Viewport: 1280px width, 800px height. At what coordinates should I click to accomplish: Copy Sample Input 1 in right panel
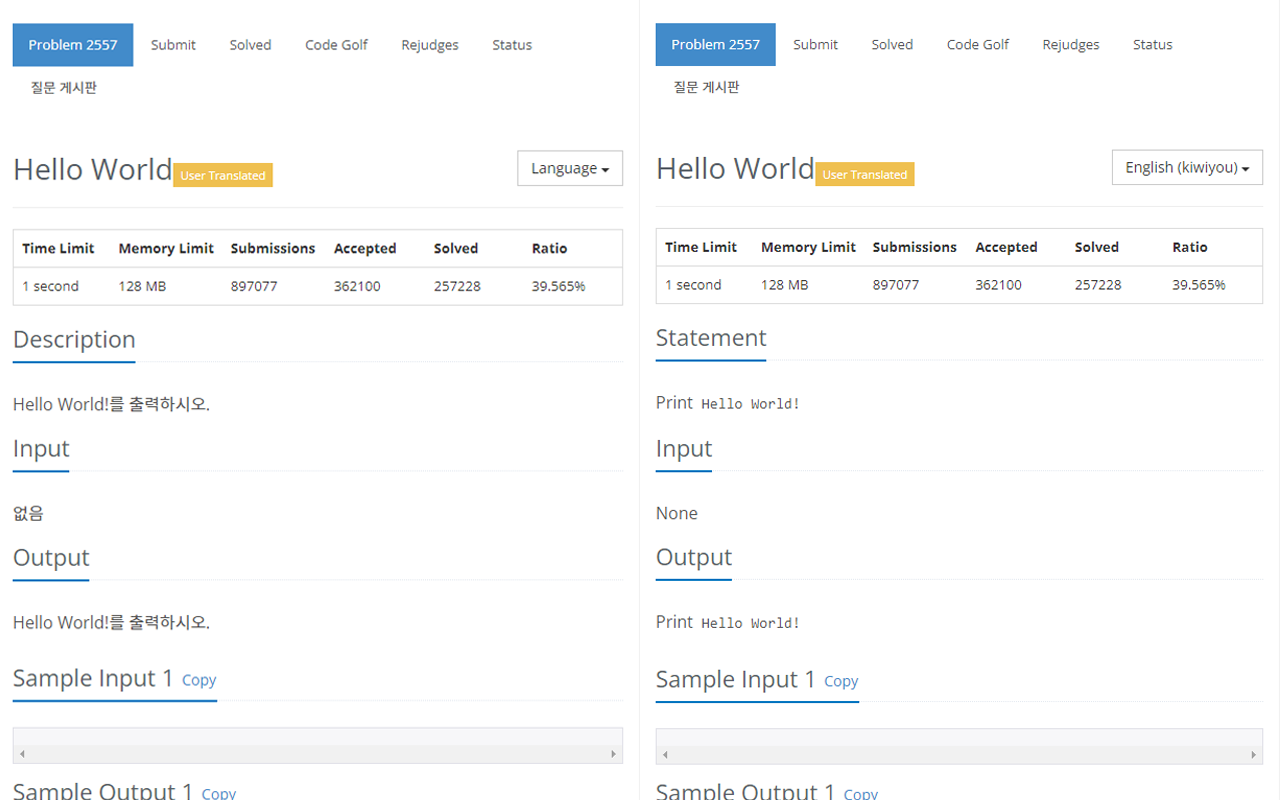click(x=841, y=681)
